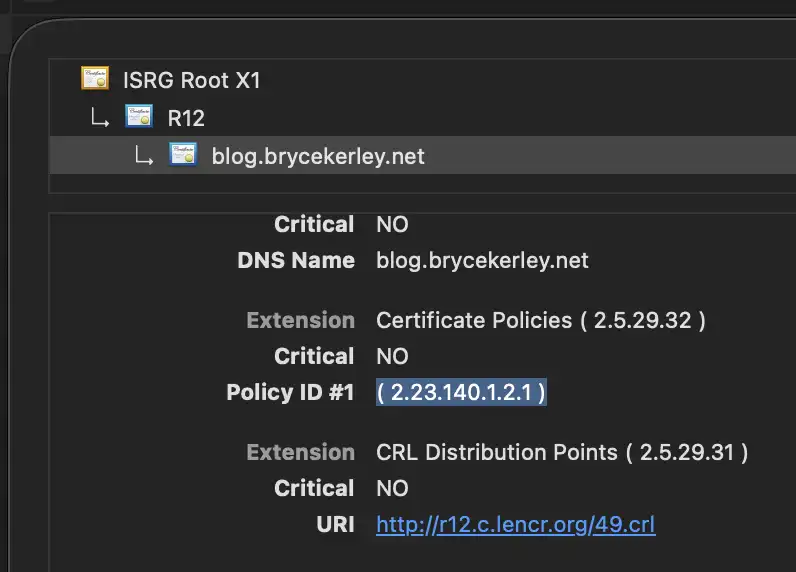Click the DNS Name value blog.brycekerley.net
Image resolution: width=796 pixels, height=572 pixels.
tap(482, 260)
